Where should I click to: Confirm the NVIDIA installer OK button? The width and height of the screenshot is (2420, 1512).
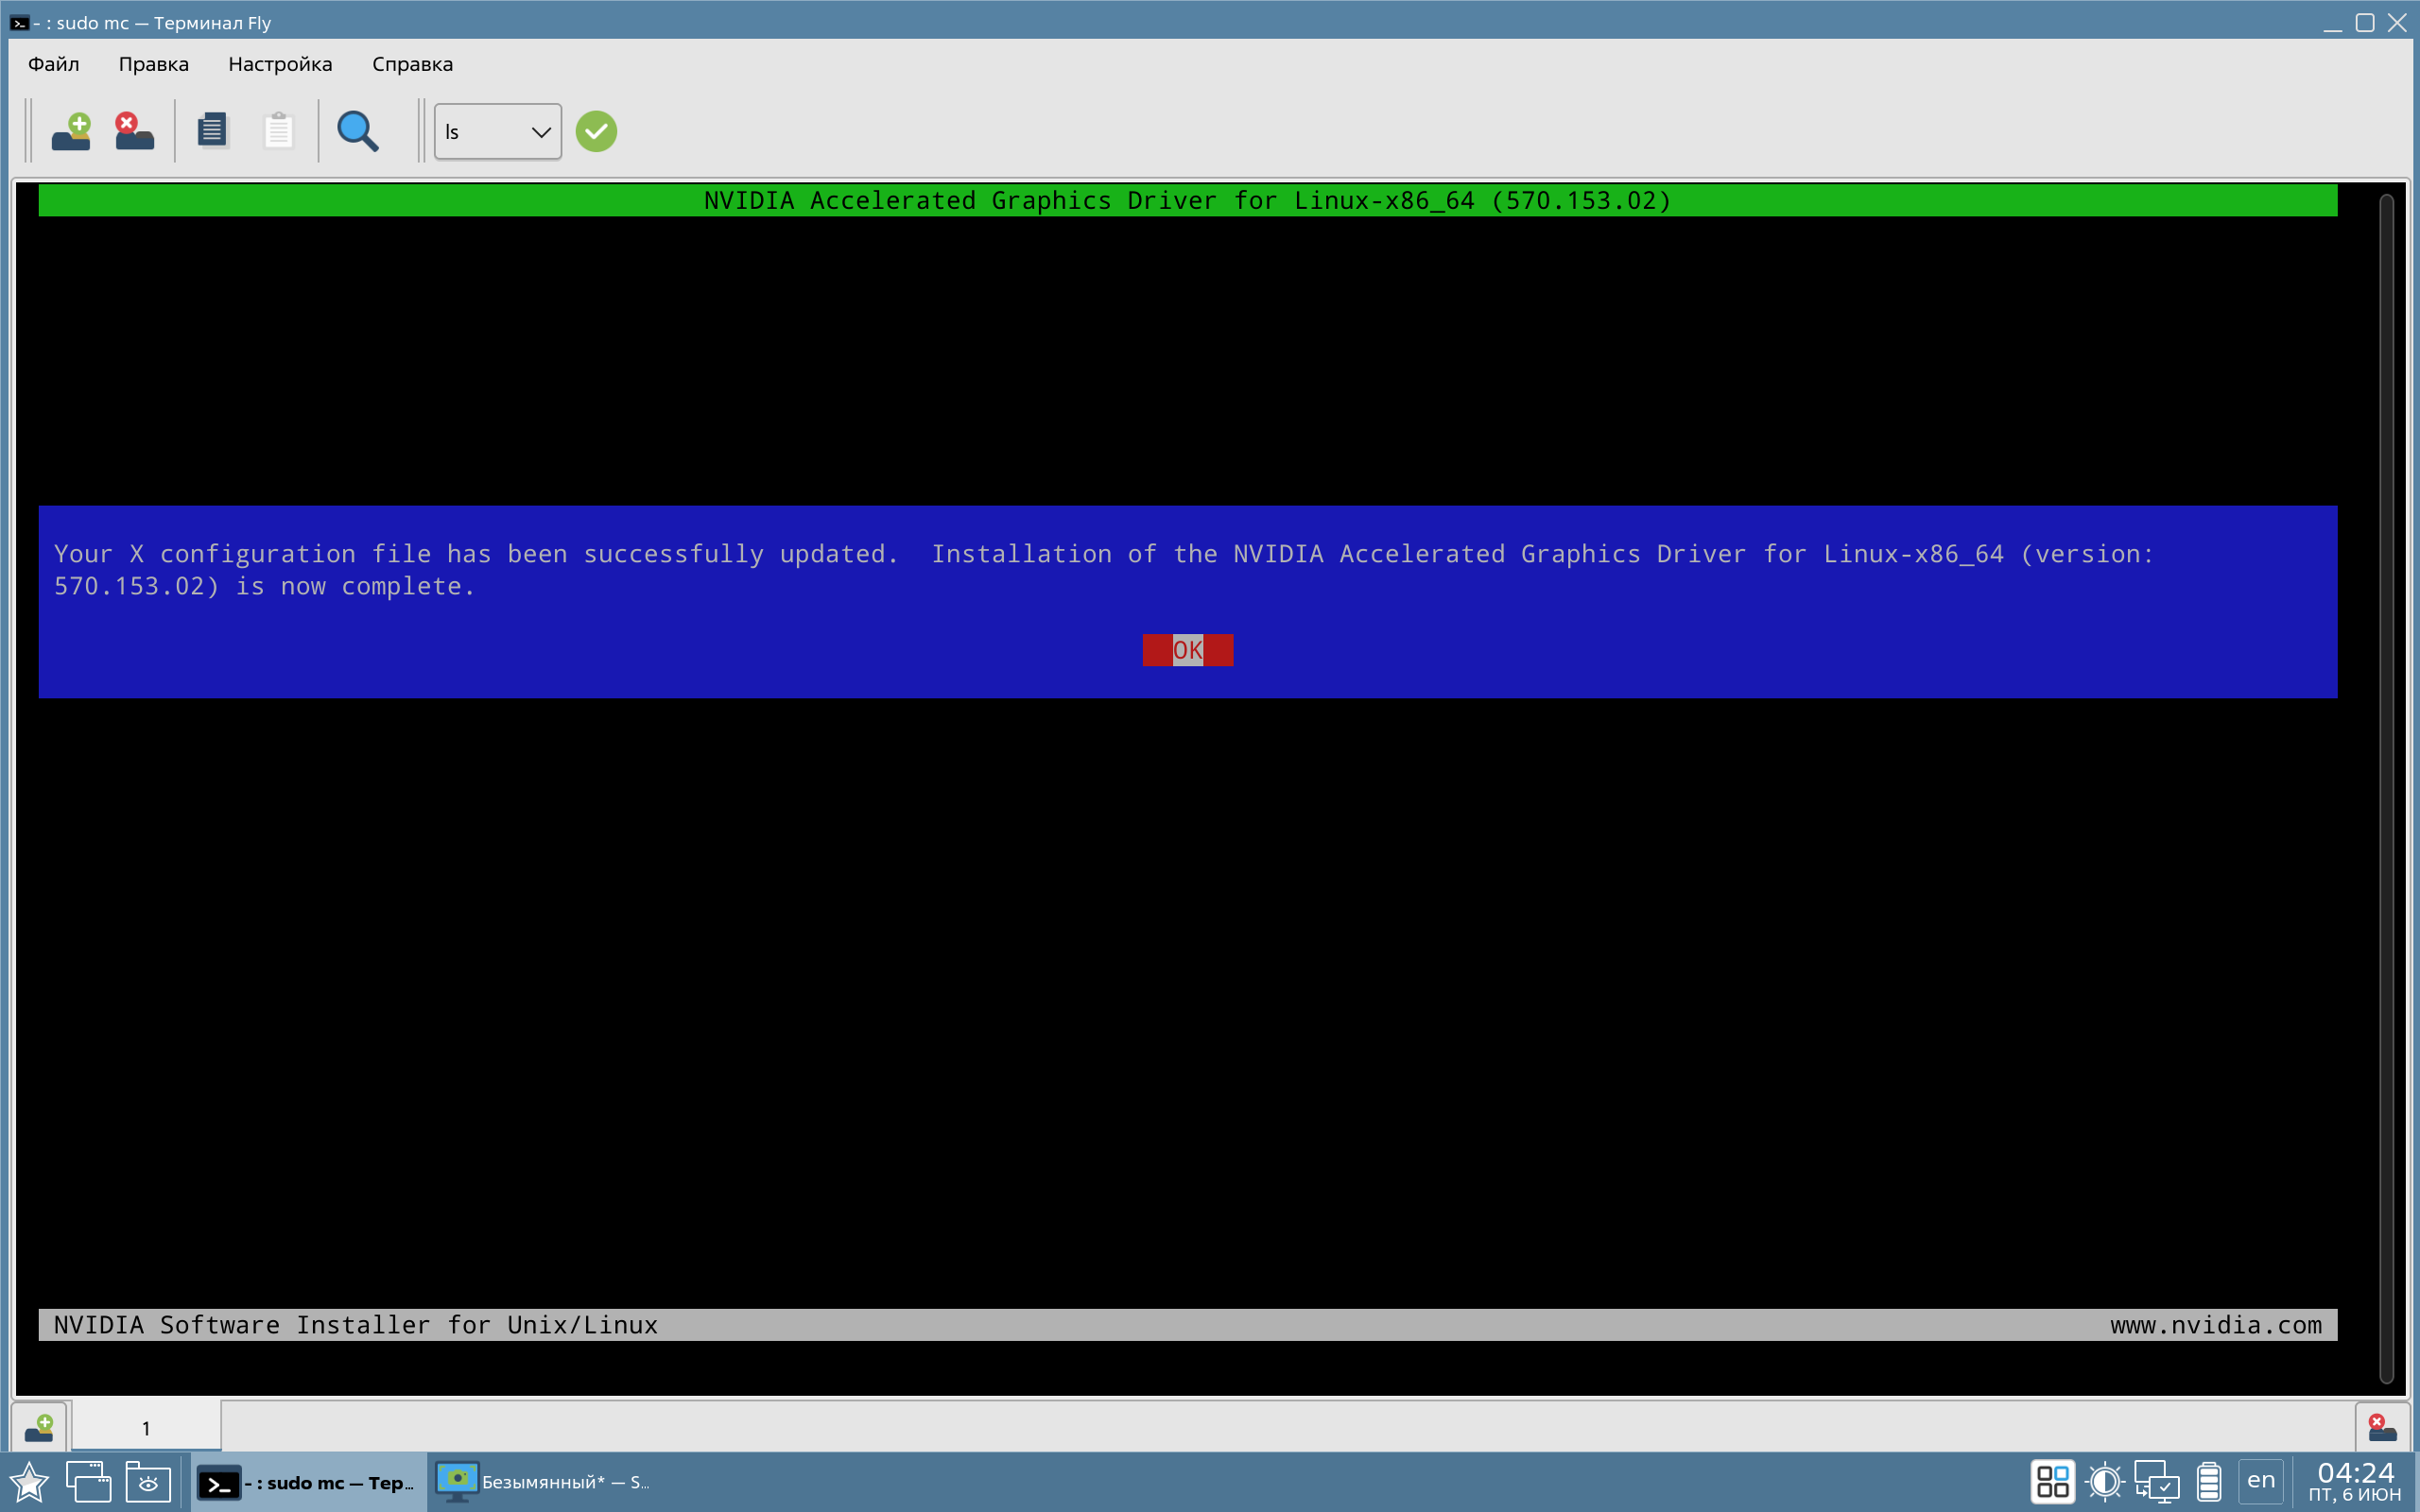click(x=1187, y=650)
